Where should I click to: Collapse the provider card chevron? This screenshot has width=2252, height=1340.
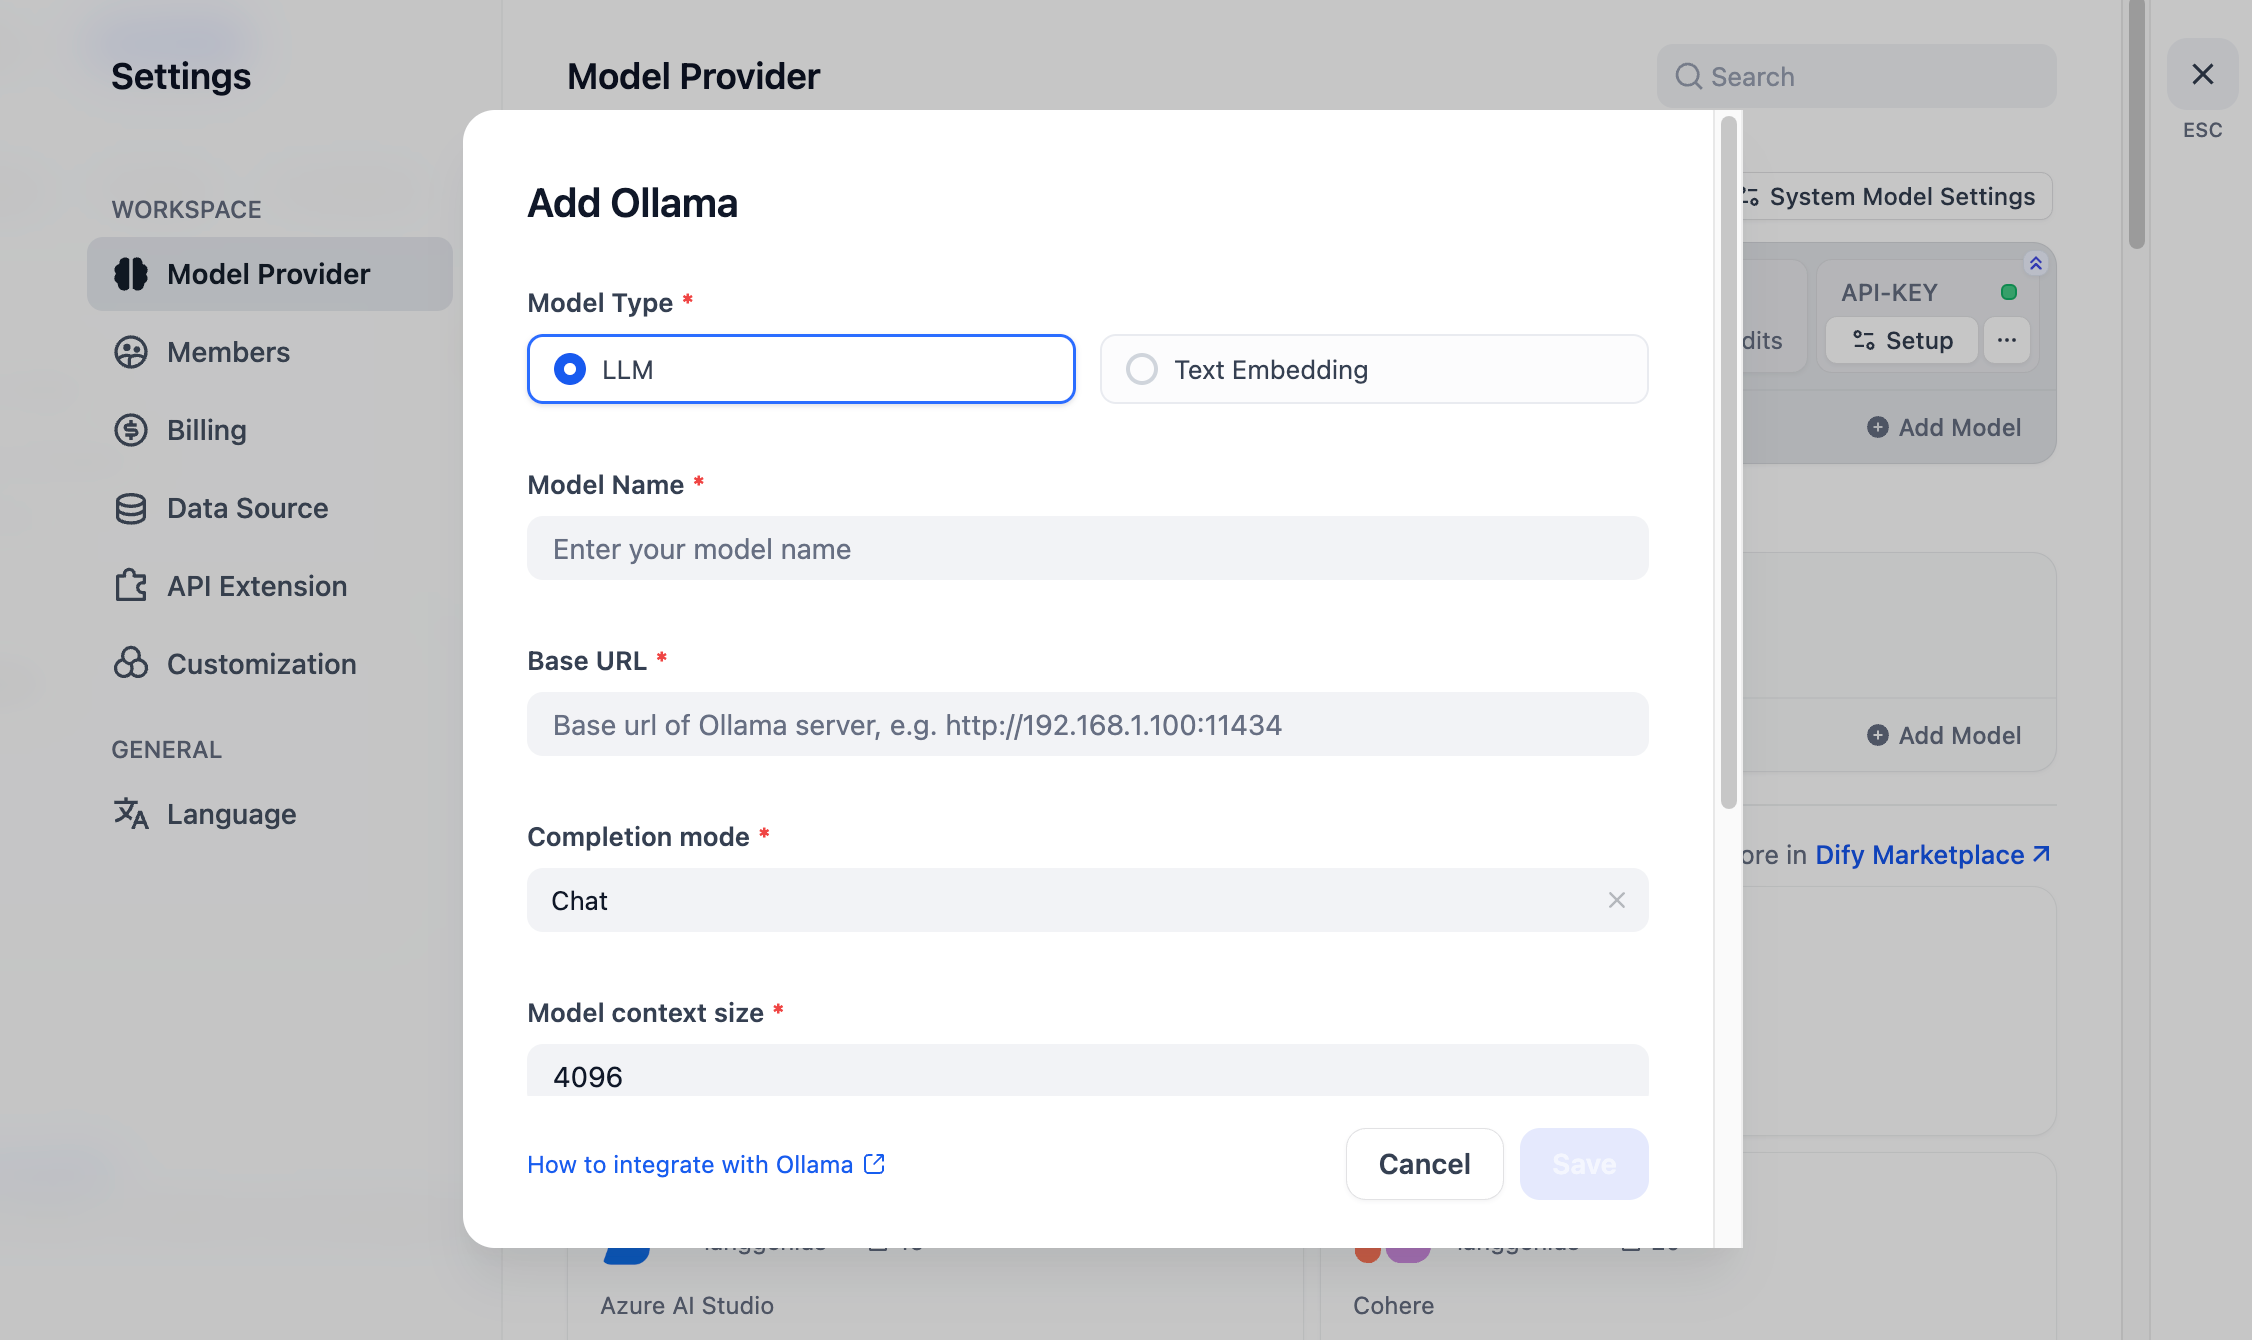tap(2035, 264)
